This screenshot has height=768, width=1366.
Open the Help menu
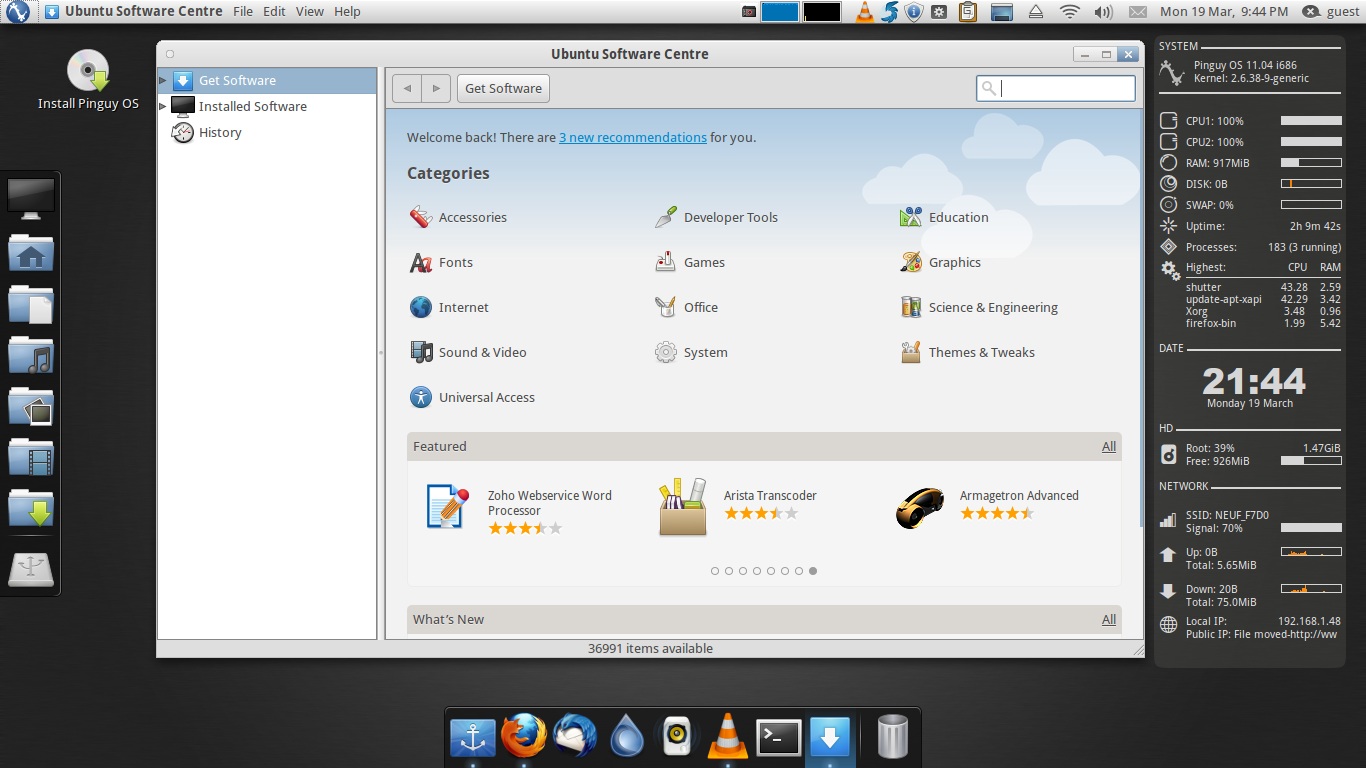pos(347,12)
